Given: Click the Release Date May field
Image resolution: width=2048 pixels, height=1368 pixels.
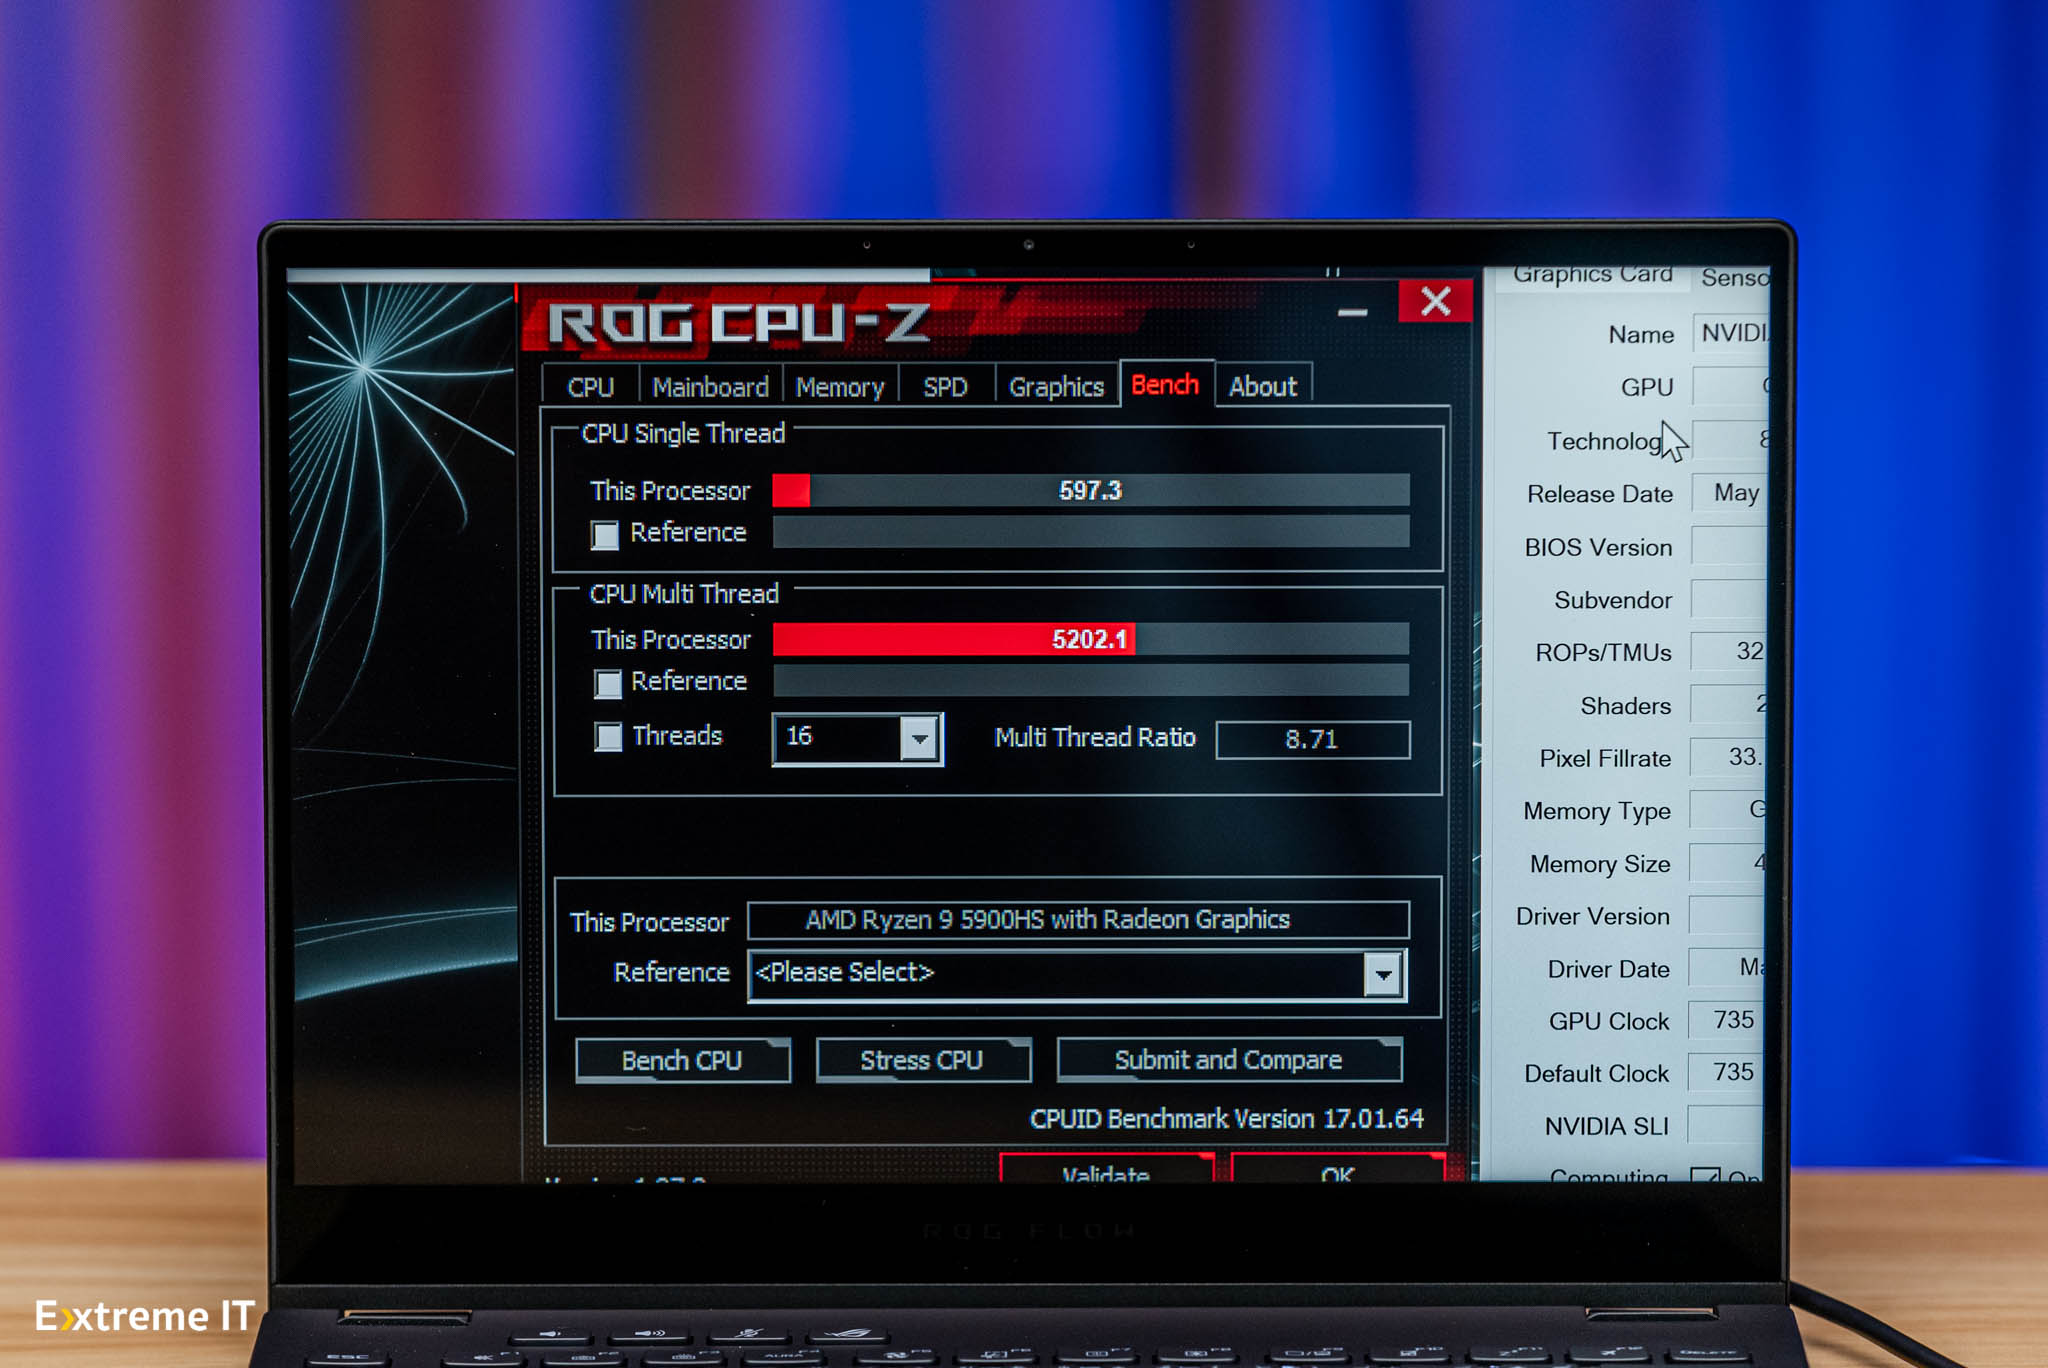Looking at the screenshot, I should (x=1730, y=493).
